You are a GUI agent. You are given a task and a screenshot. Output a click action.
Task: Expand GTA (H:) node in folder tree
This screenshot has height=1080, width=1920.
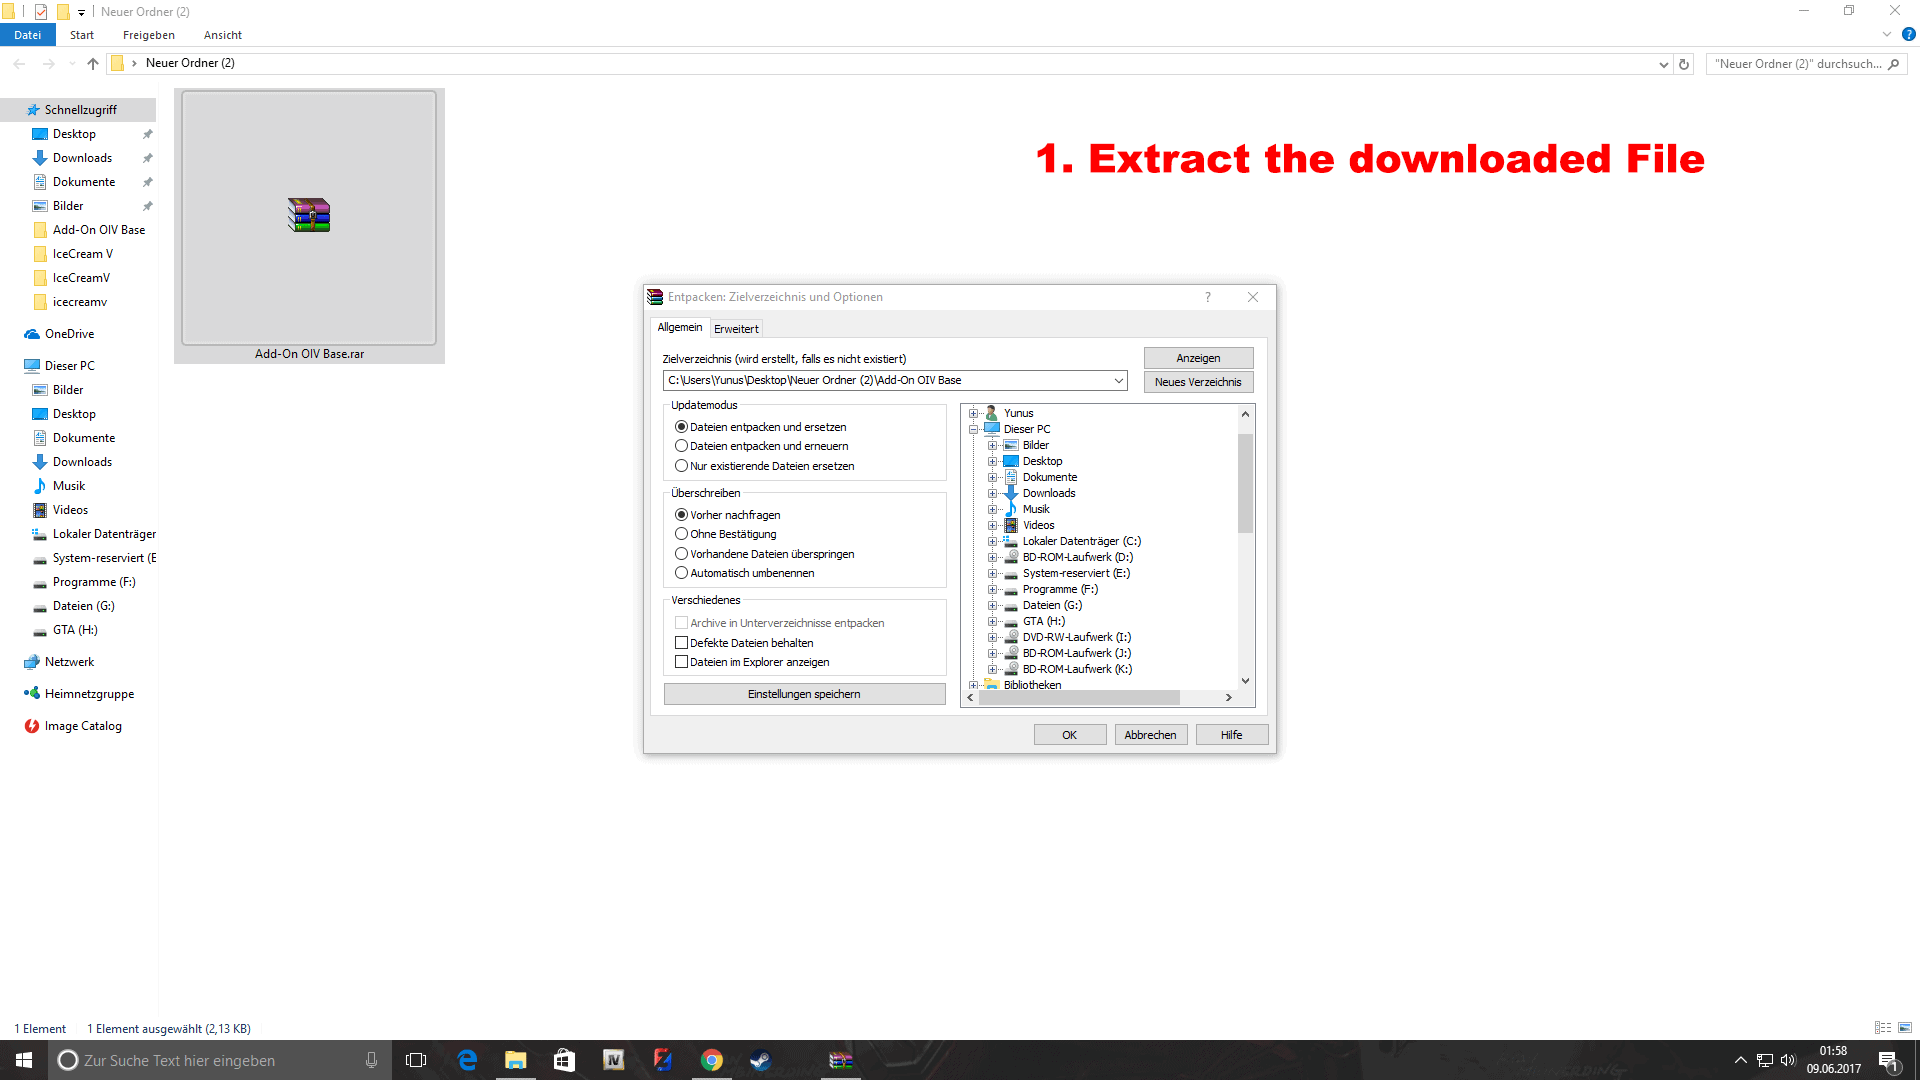(x=992, y=621)
